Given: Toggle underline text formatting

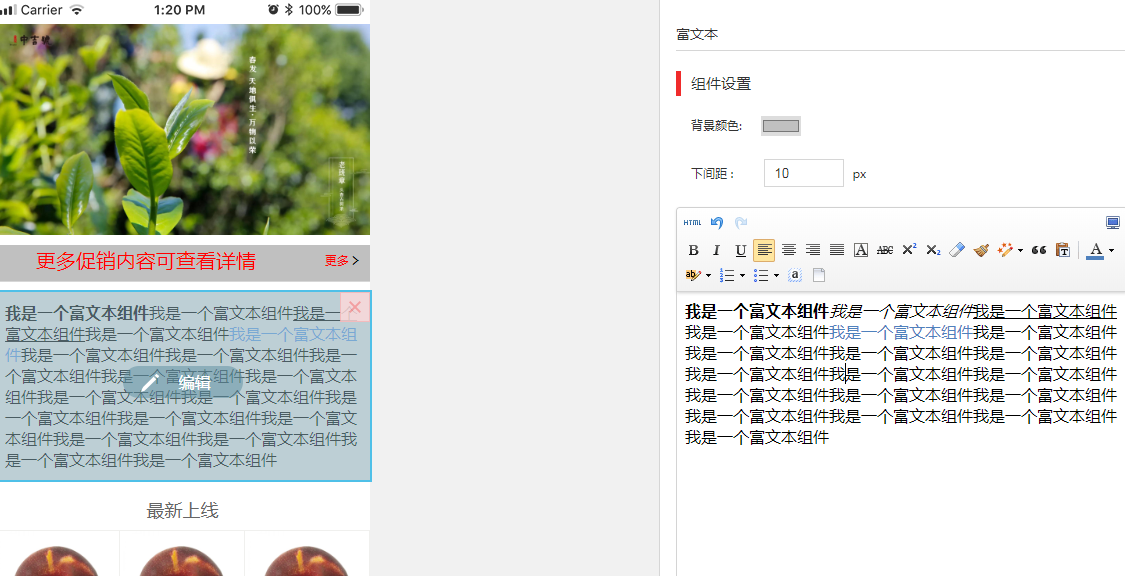Looking at the screenshot, I should click(740, 250).
